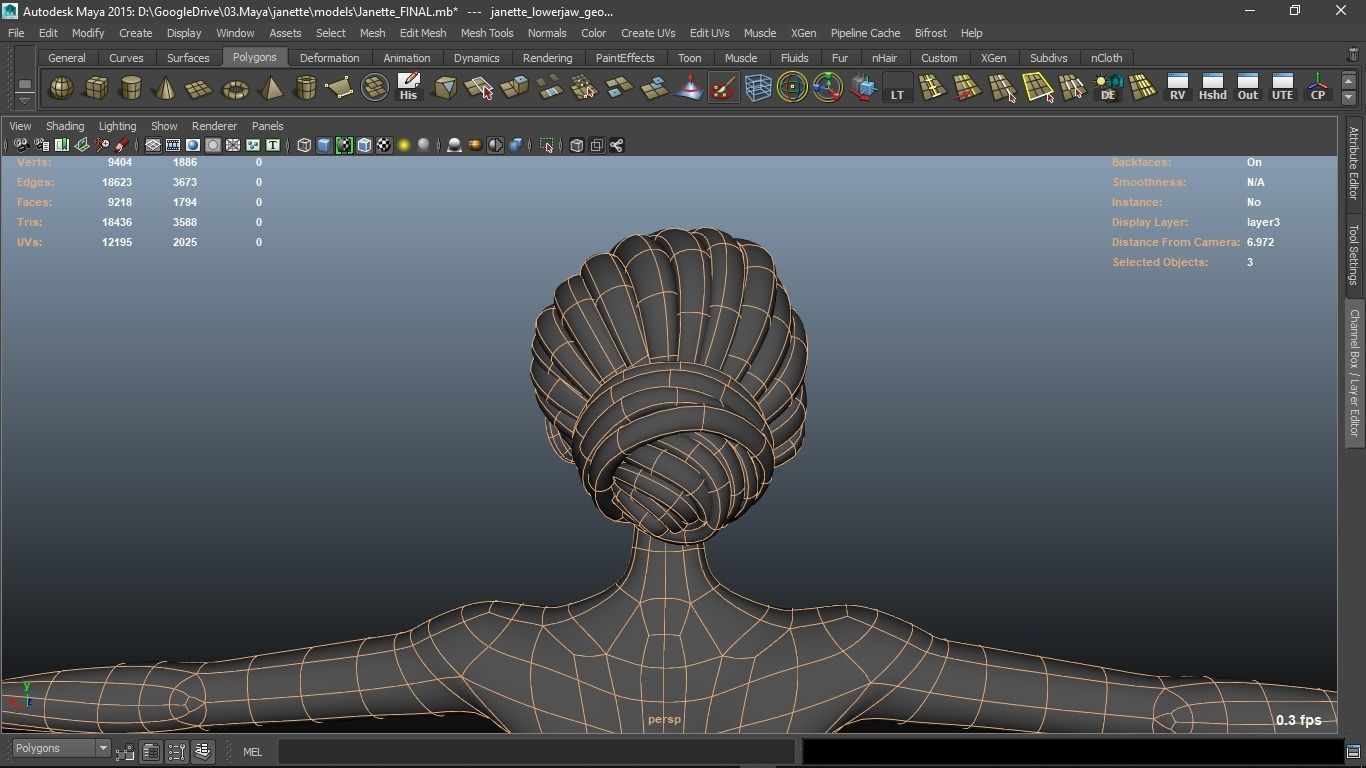Open the panel Renderer menu
1366x768 pixels.
click(x=214, y=126)
